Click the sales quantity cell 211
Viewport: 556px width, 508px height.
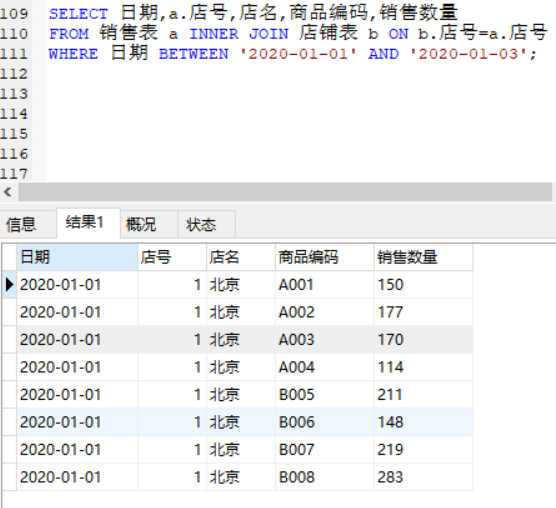coord(423,395)
